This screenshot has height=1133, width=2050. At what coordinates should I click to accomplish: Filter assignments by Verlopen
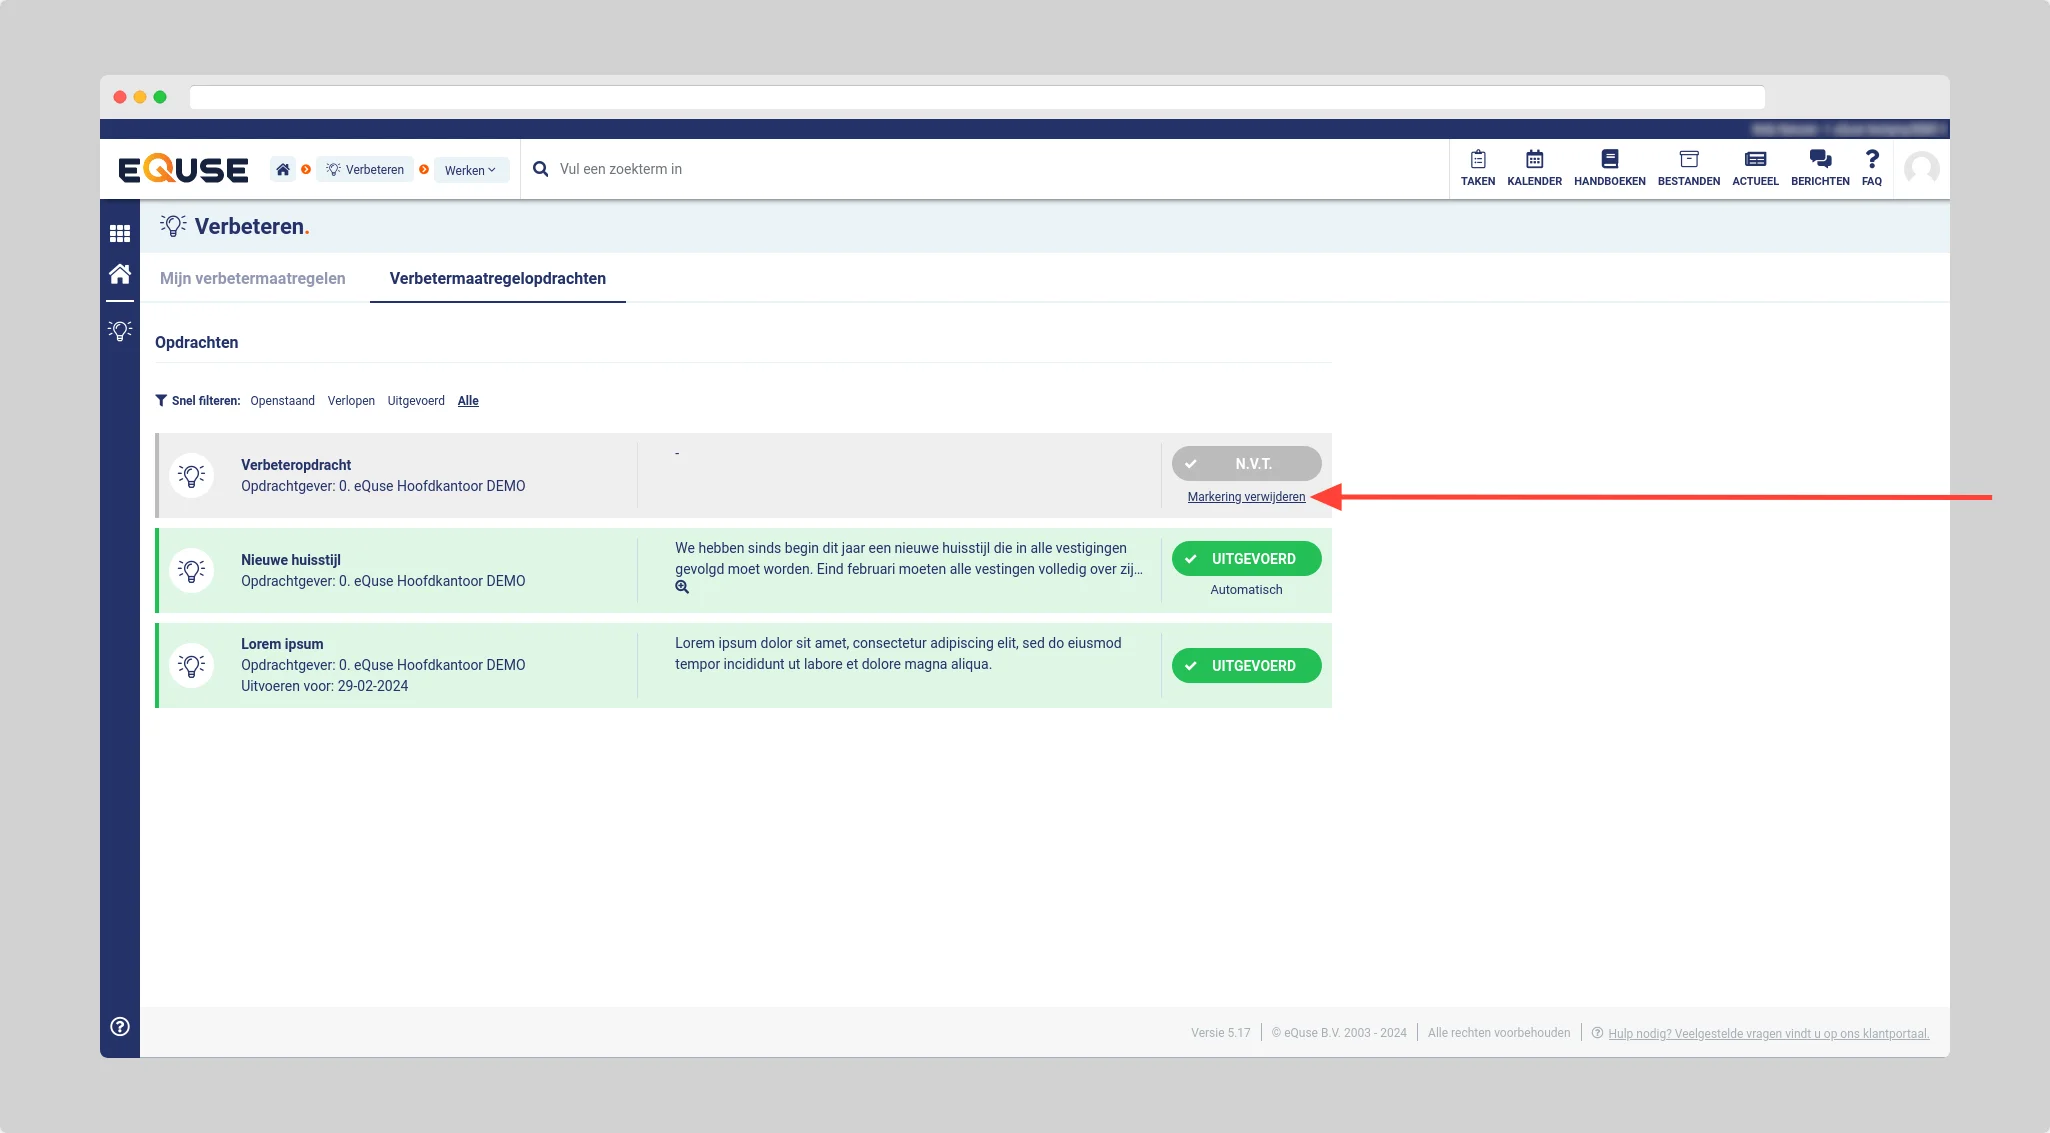click(x=351, y=401)
